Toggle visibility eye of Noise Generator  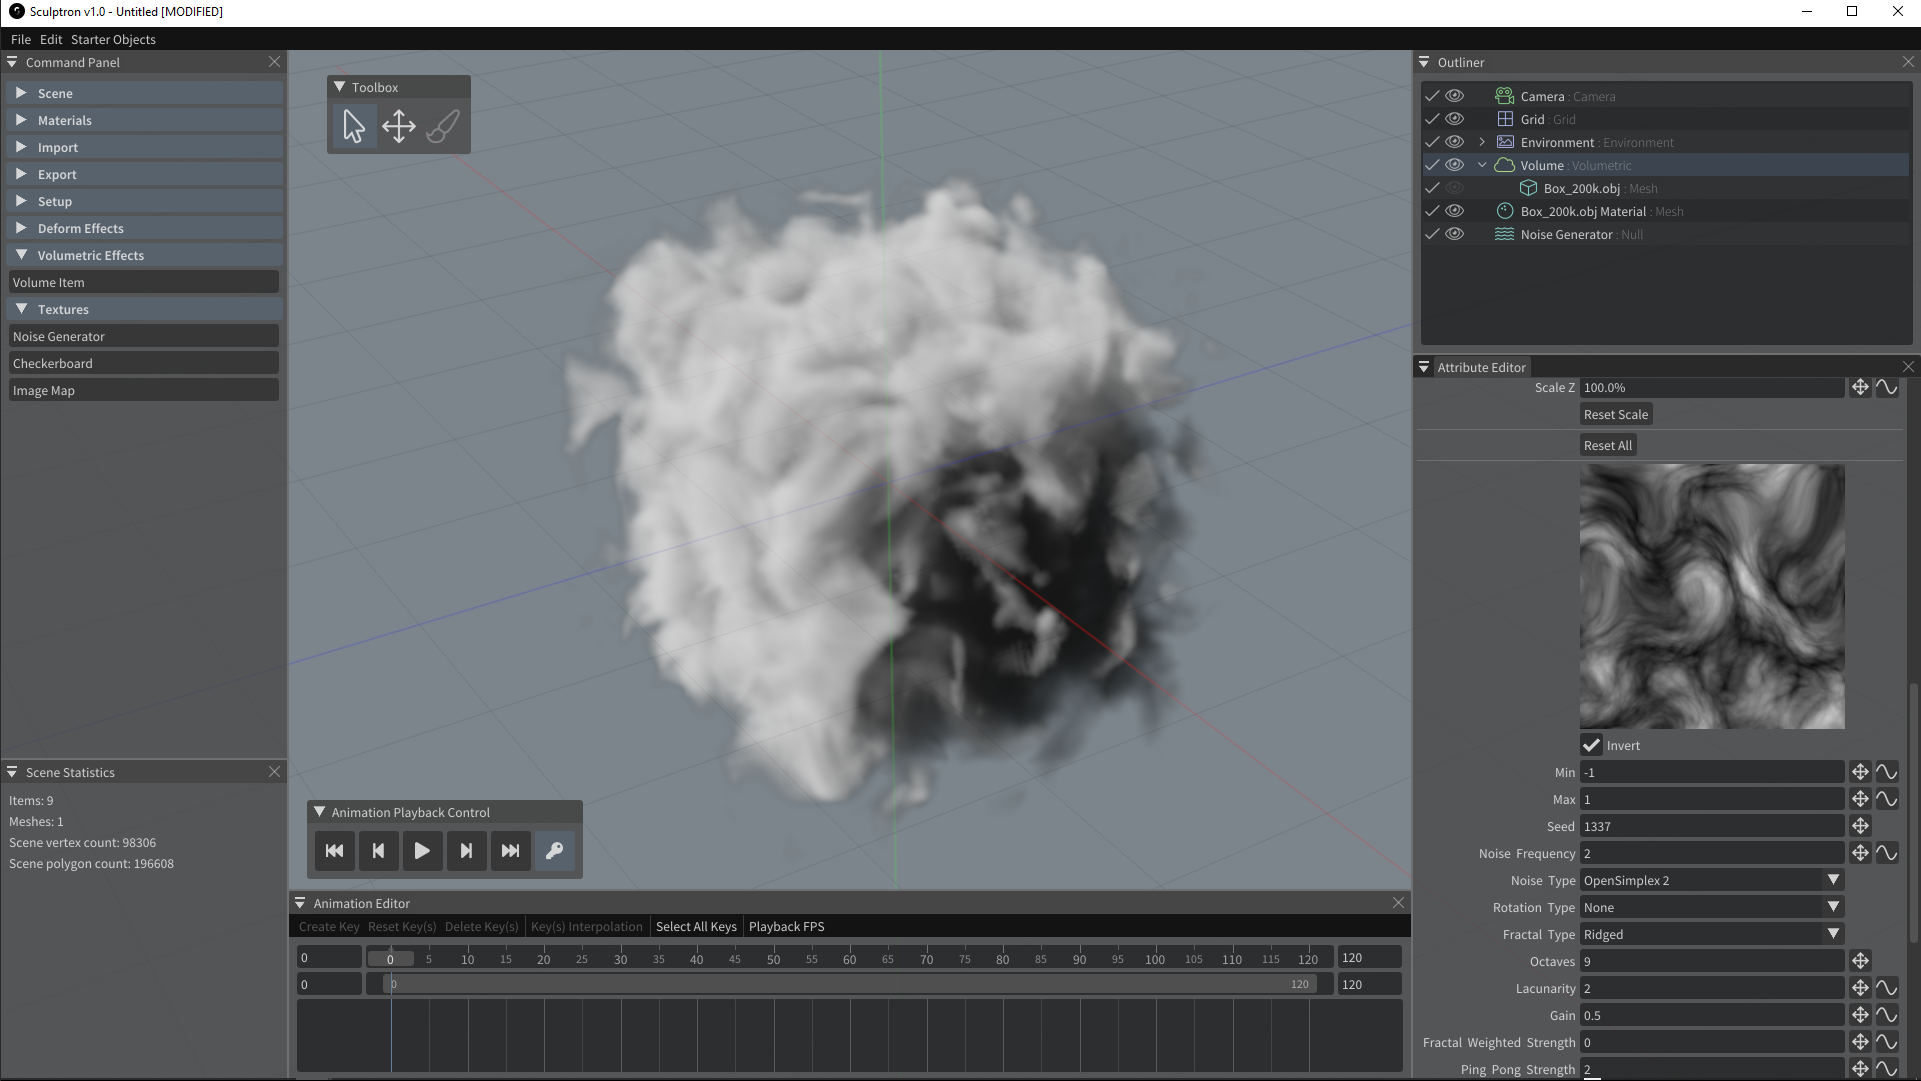(1455, 234)
